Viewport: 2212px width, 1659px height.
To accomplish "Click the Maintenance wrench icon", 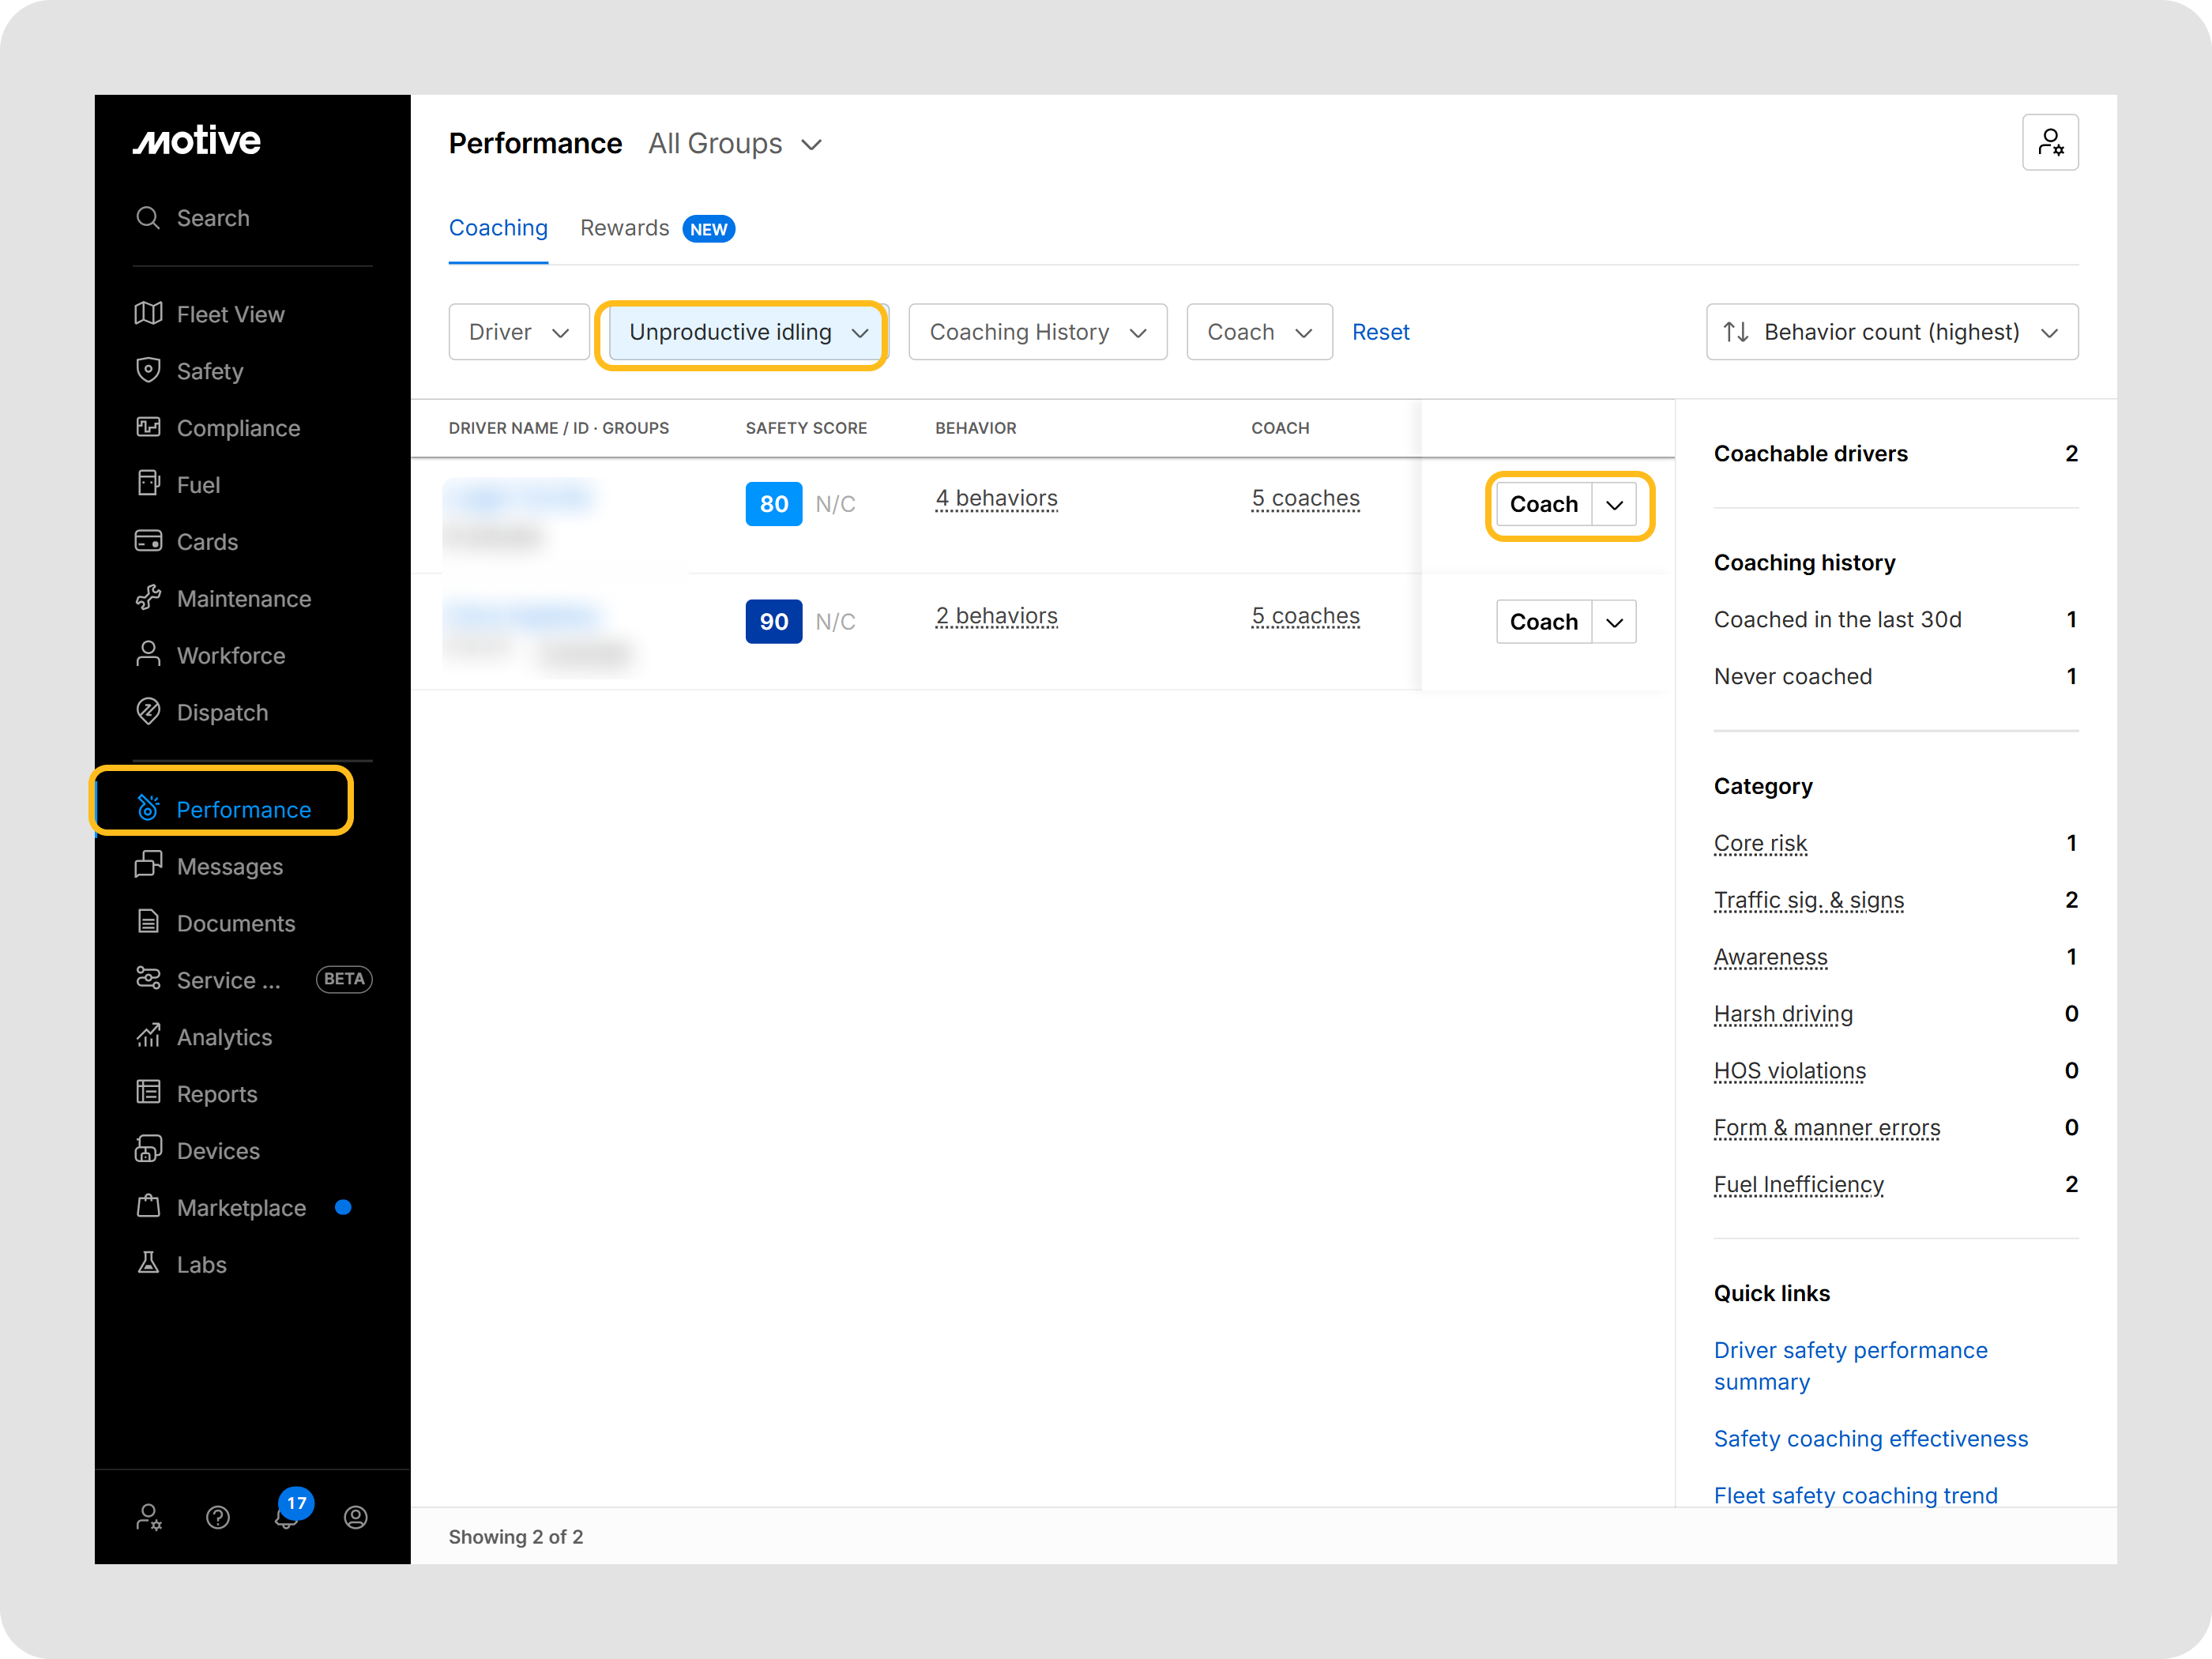I will (148, 598).
